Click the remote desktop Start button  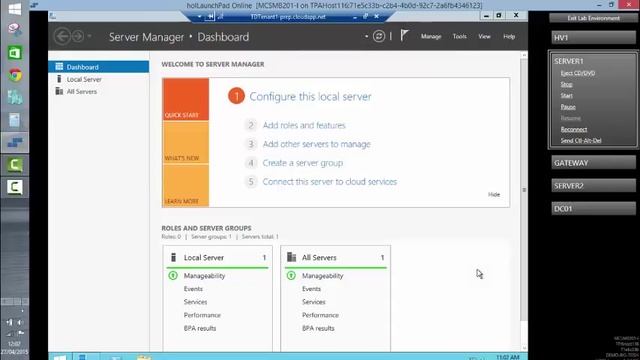[x=60, y=357]
